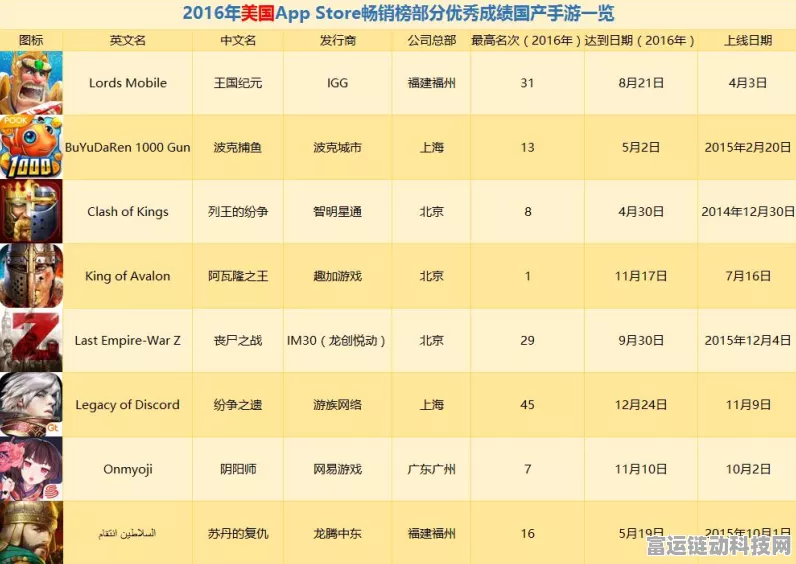Select the 公司总部 column header

[x=431, y=40]
